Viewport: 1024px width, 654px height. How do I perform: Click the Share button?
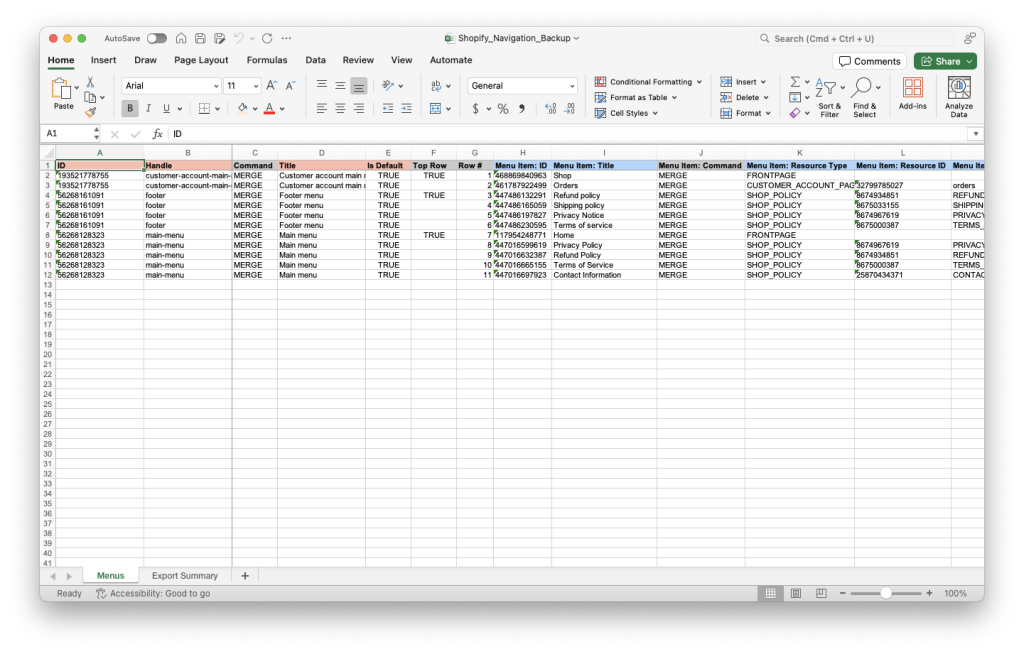tap(943, 60)
